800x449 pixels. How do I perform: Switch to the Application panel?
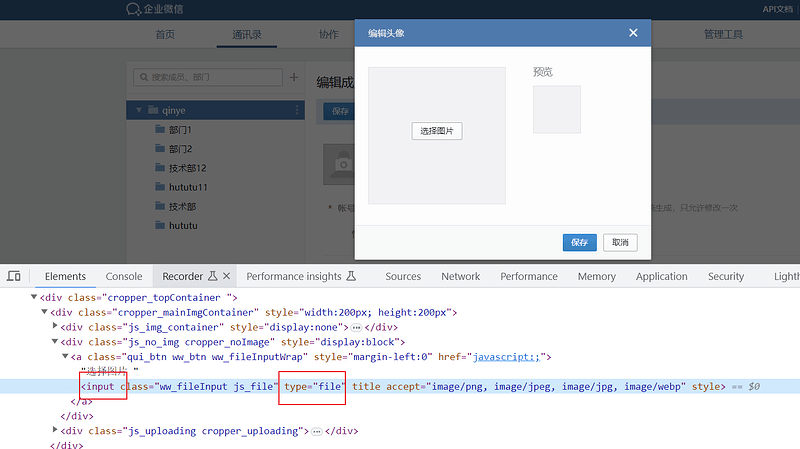tap(662, 276)
